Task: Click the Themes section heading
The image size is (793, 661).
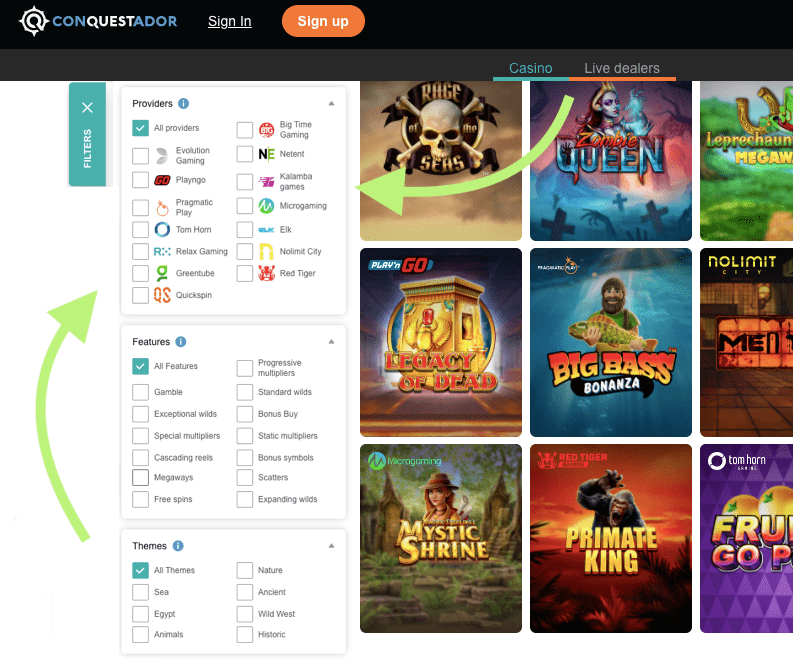Action: point(149,546)
